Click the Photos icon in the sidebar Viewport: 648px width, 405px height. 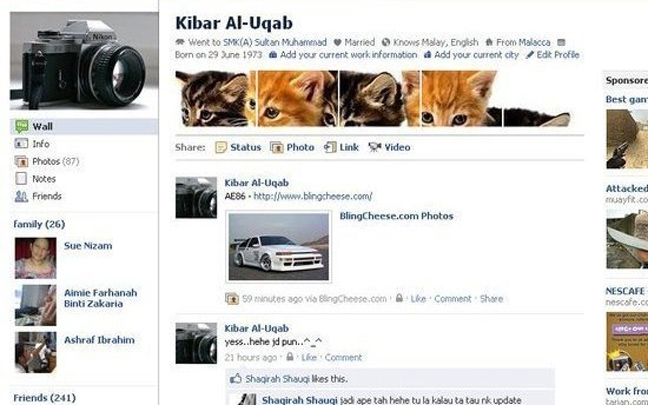tap(21, 161)
